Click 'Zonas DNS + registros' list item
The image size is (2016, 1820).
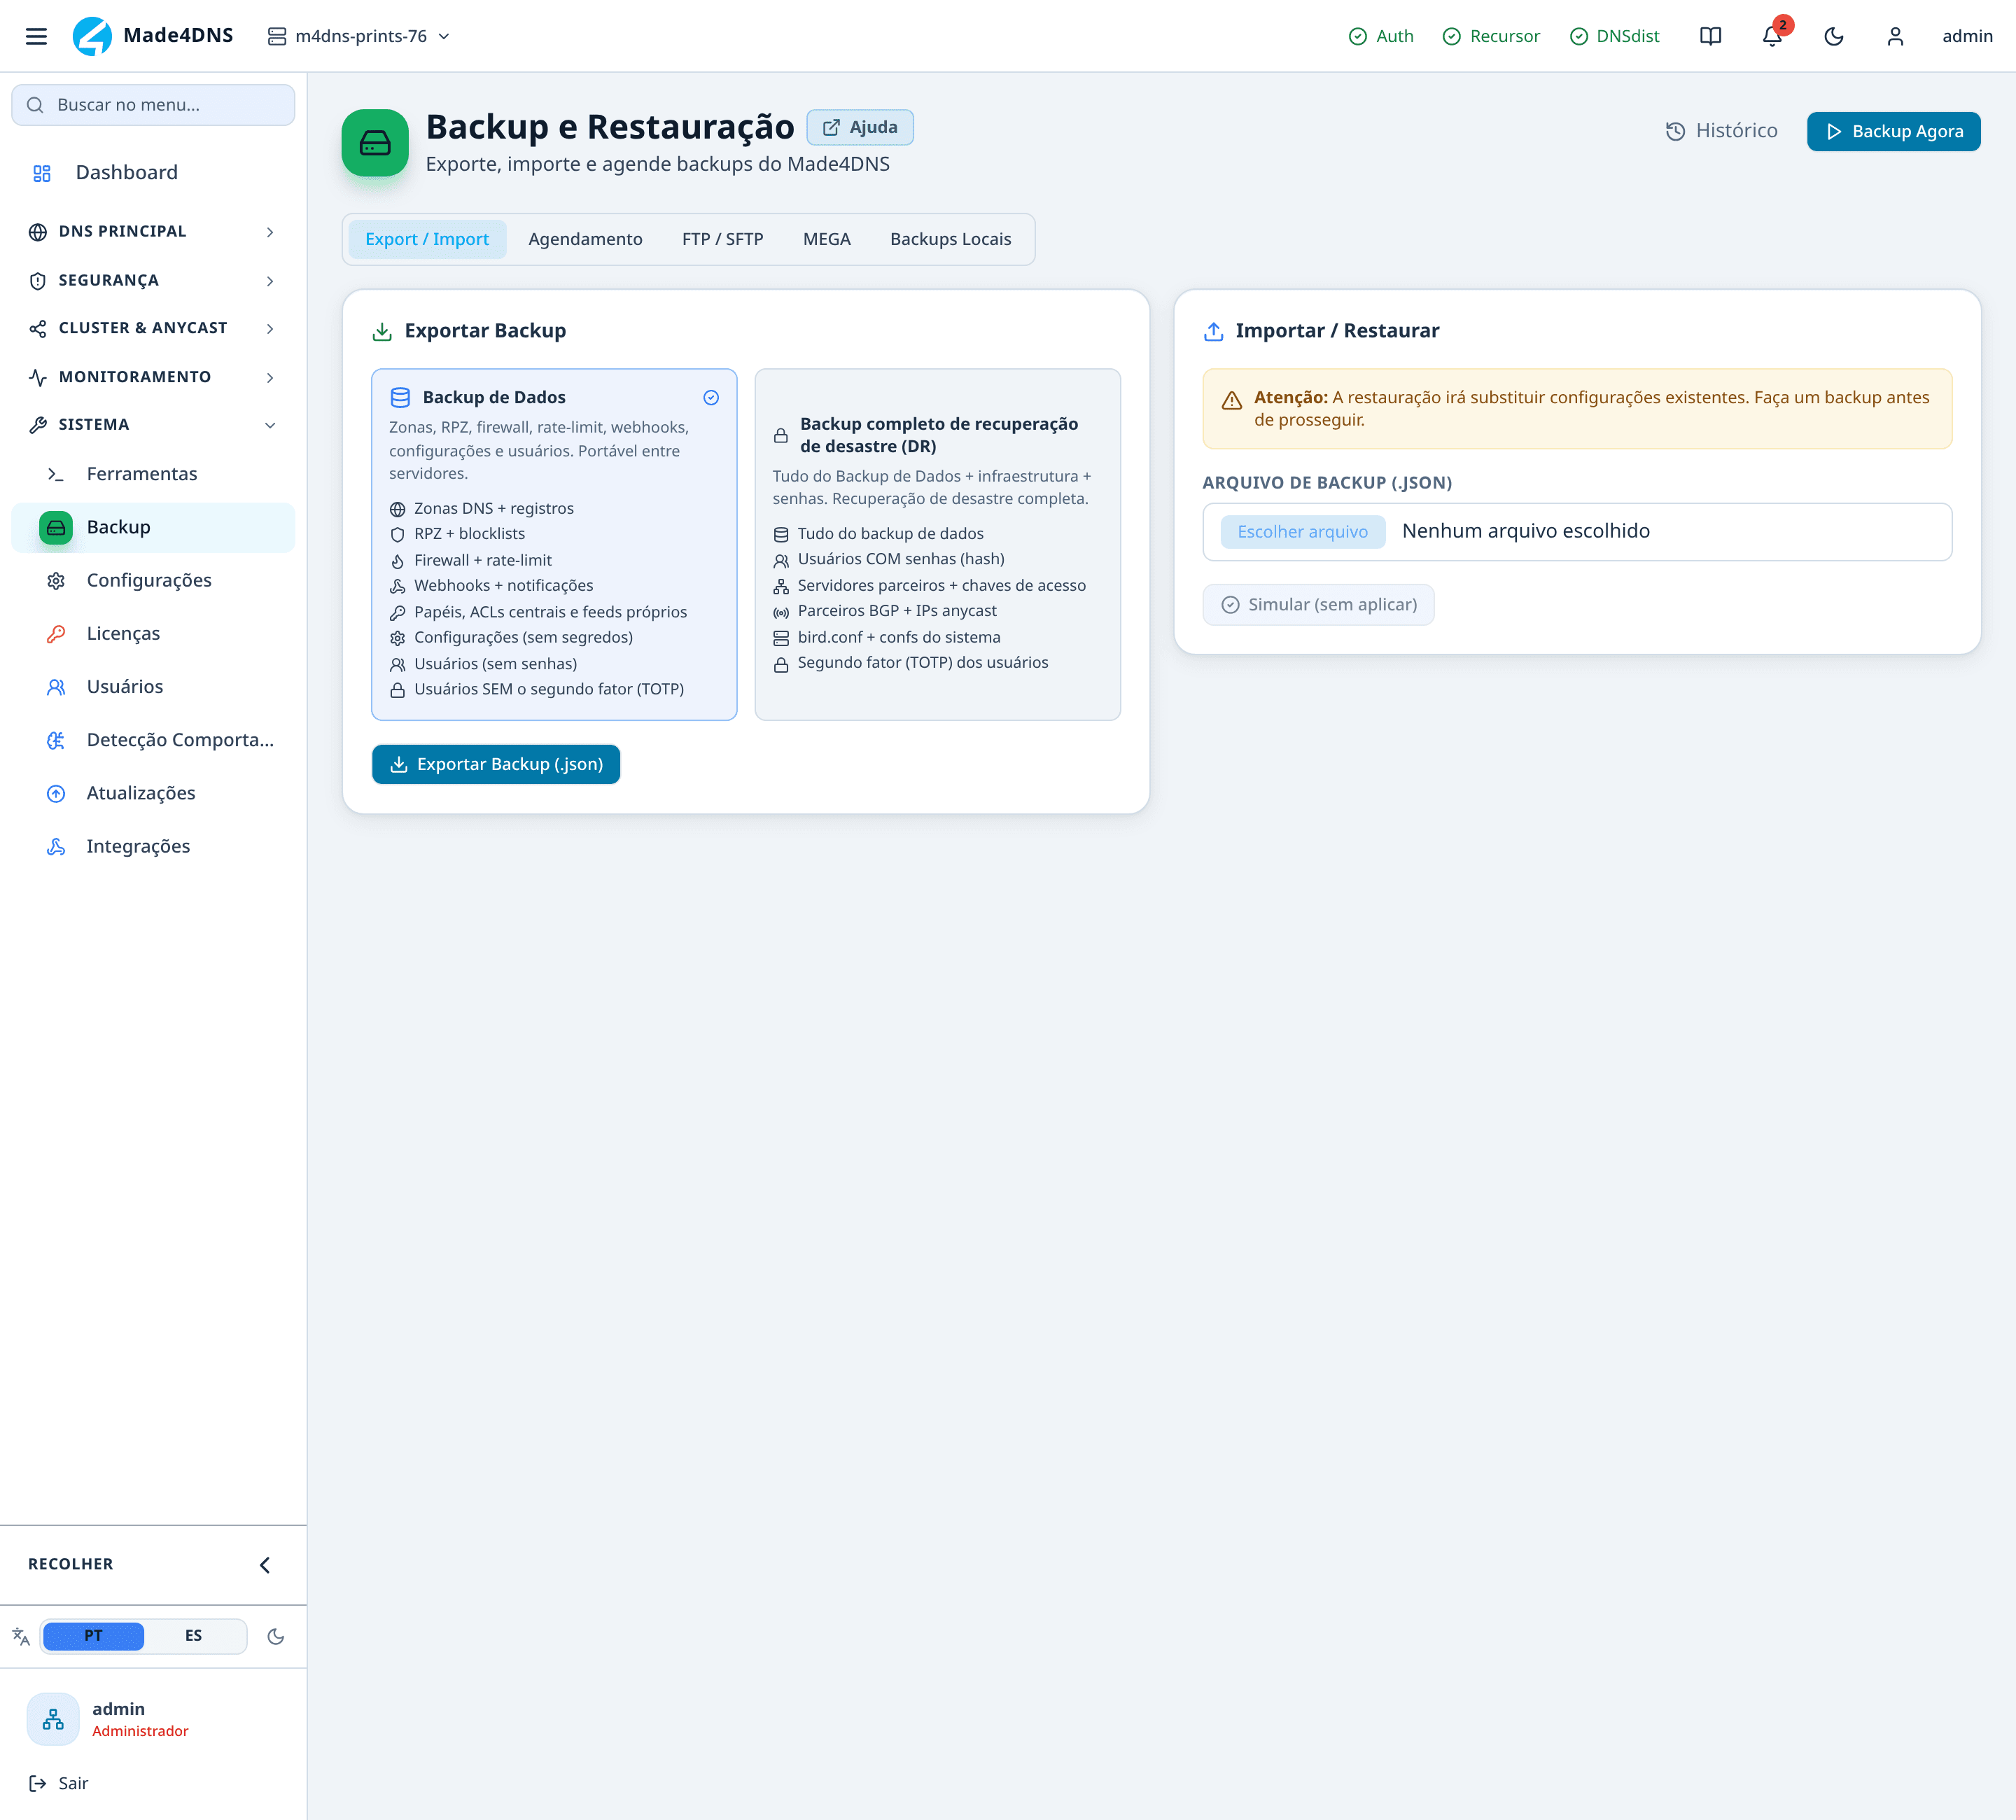point(482,508)
